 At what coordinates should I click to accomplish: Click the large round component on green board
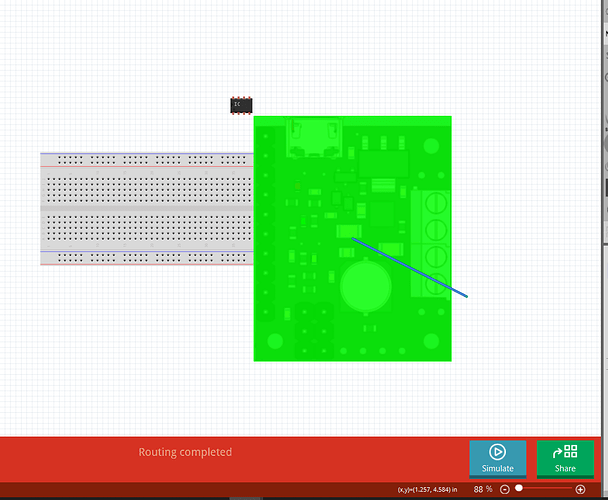(x=365, y=289)
